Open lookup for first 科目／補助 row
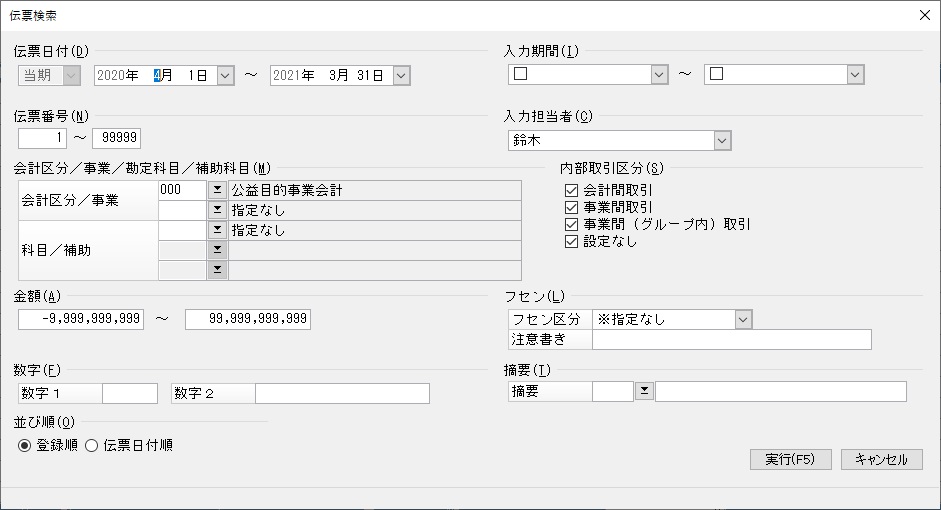The height and width of the screenshot is (510, 941). [x=217, y=230]
